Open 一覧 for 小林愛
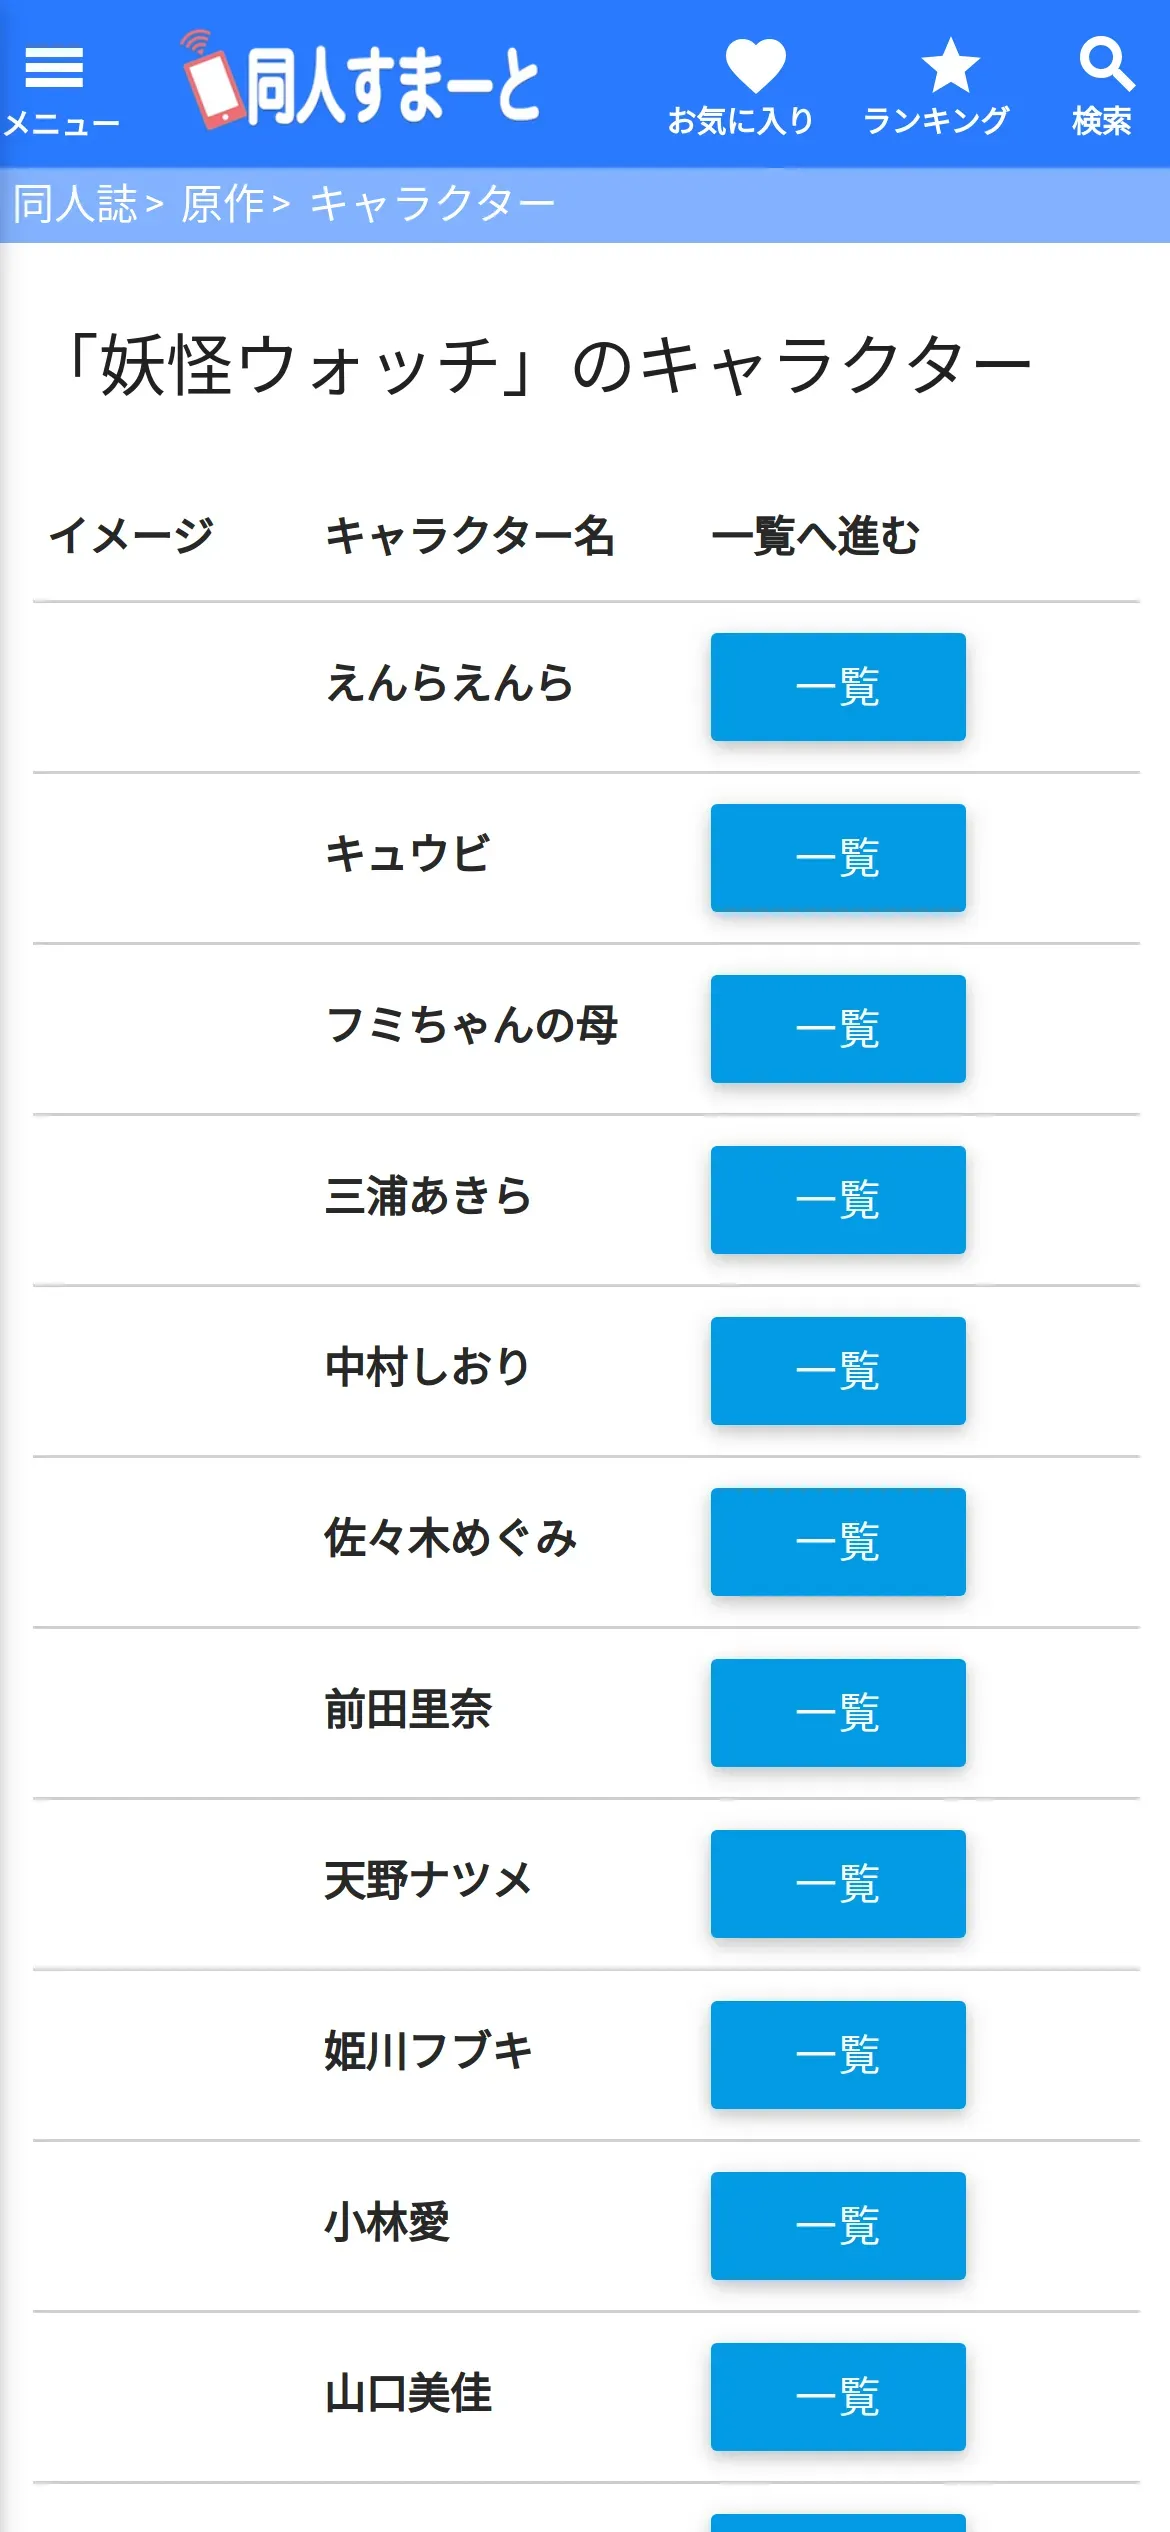This screenshot has height=2532, width=1170. (x=838, y=2226)
